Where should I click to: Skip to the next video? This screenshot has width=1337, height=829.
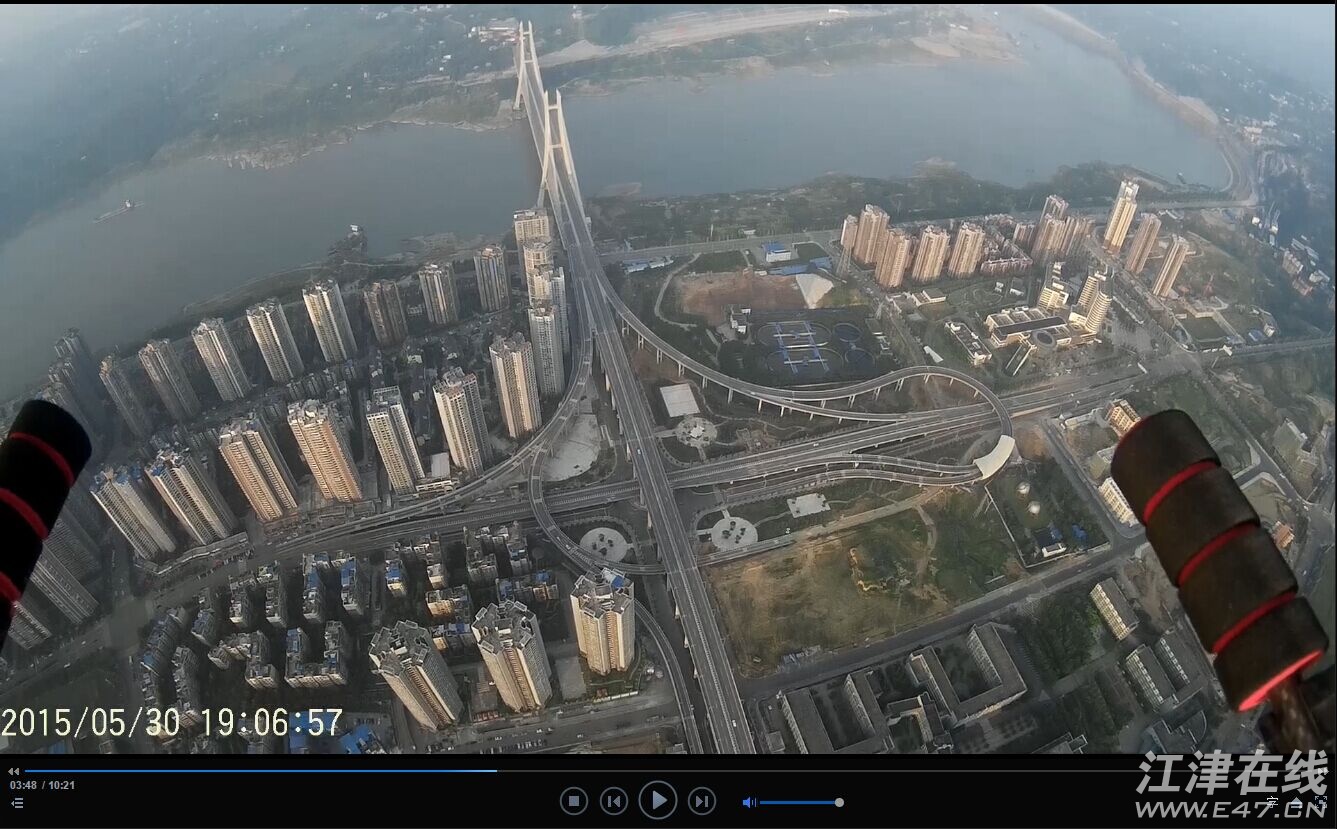(x=702, y=801)
